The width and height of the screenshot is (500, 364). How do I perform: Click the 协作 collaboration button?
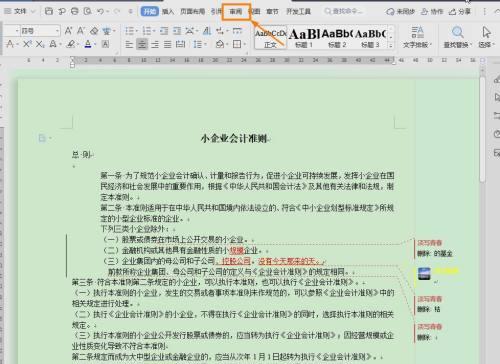(x=432, y=12)
